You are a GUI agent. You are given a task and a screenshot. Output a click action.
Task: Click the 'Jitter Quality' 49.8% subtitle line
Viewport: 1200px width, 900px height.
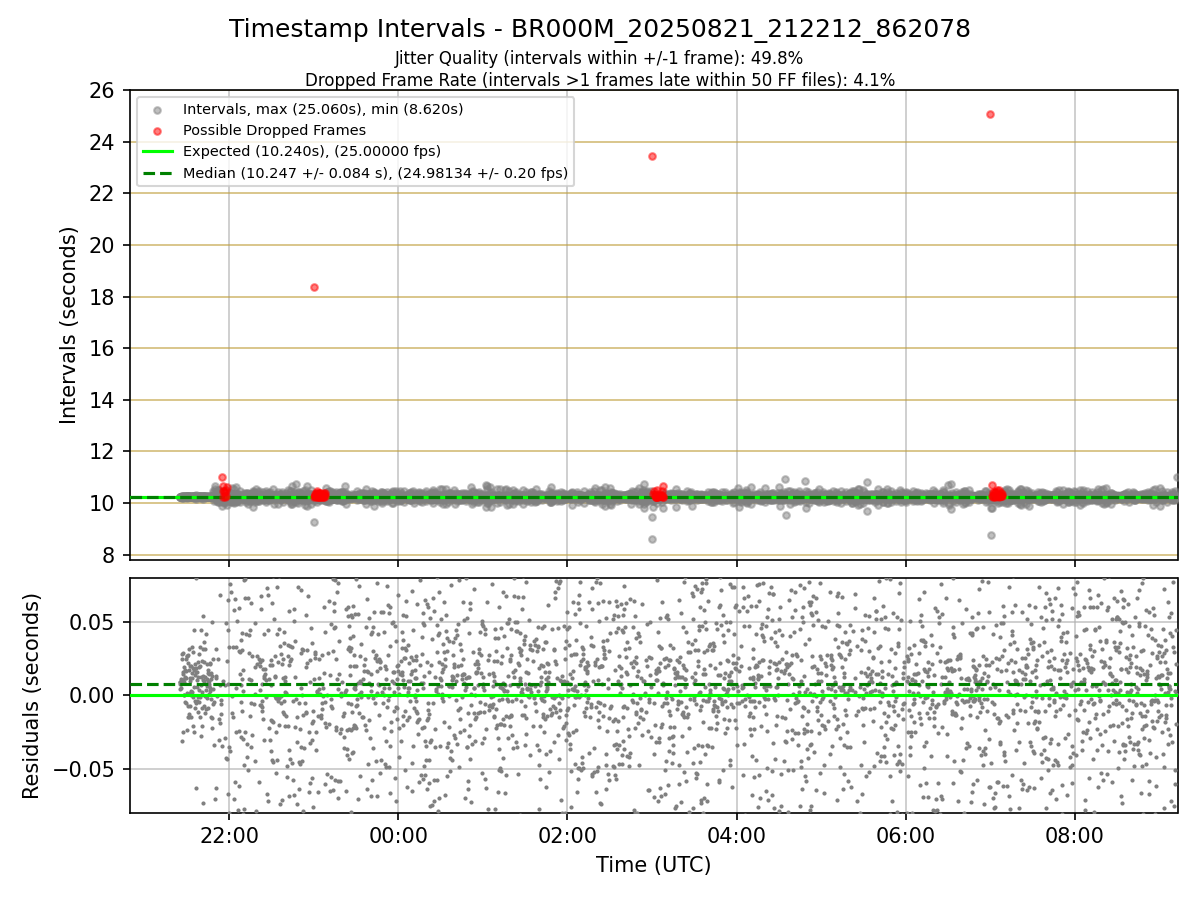(599, 58)
